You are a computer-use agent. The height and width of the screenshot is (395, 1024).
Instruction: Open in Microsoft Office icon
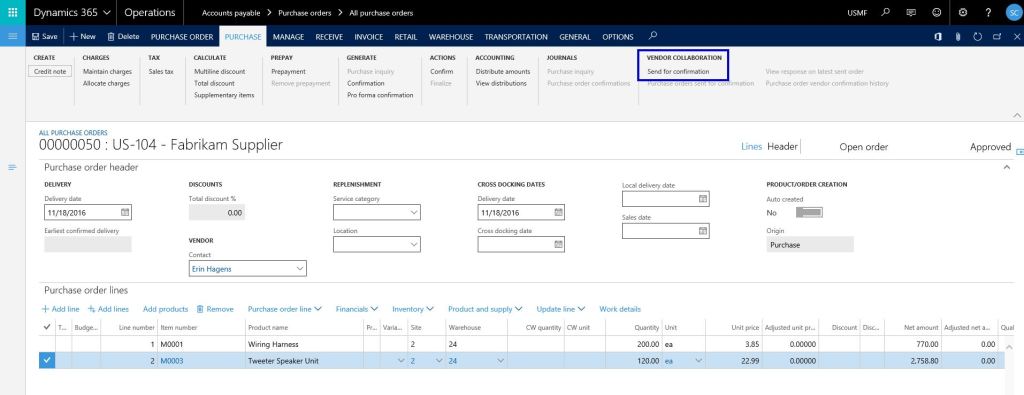tap(938, 37)
